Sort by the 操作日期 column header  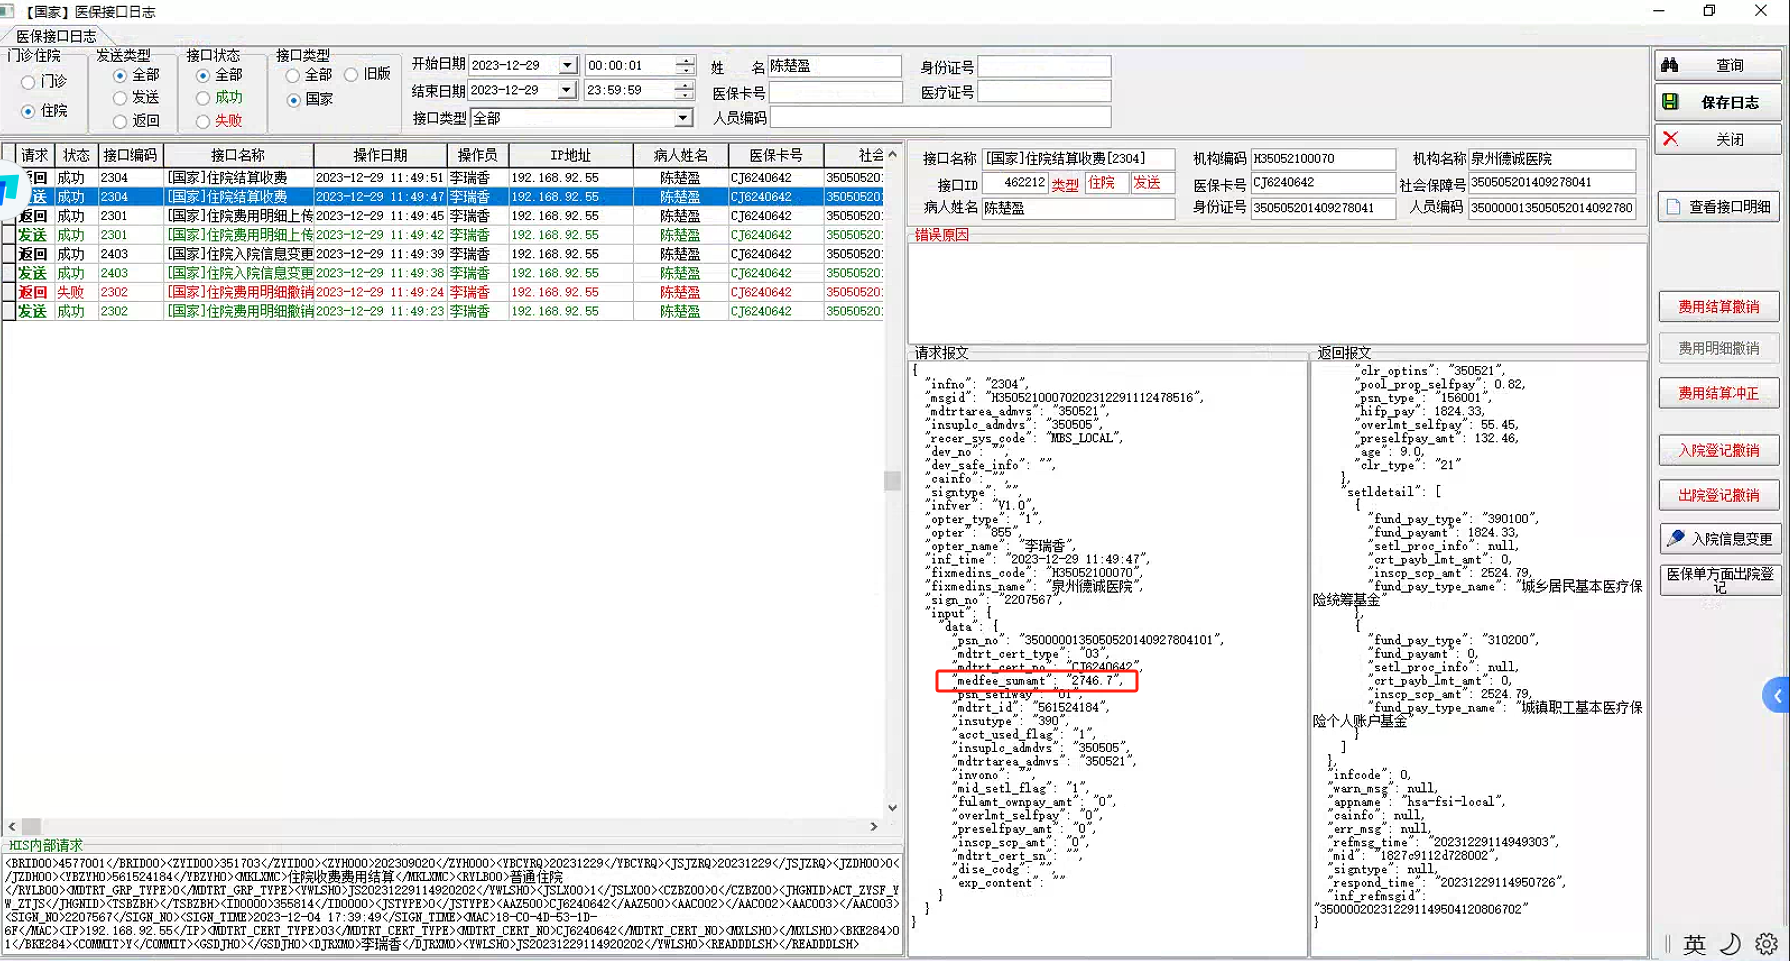point(380,155)
